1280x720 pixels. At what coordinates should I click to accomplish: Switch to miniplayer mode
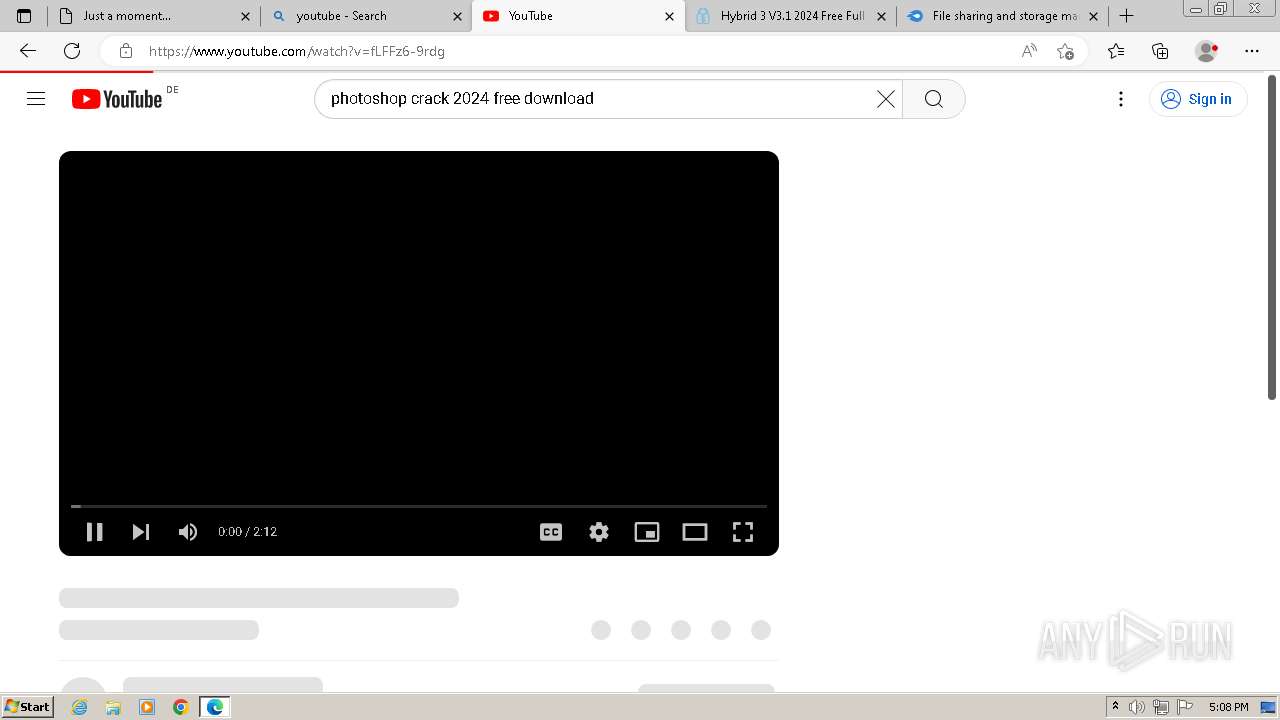click(647, 532)
